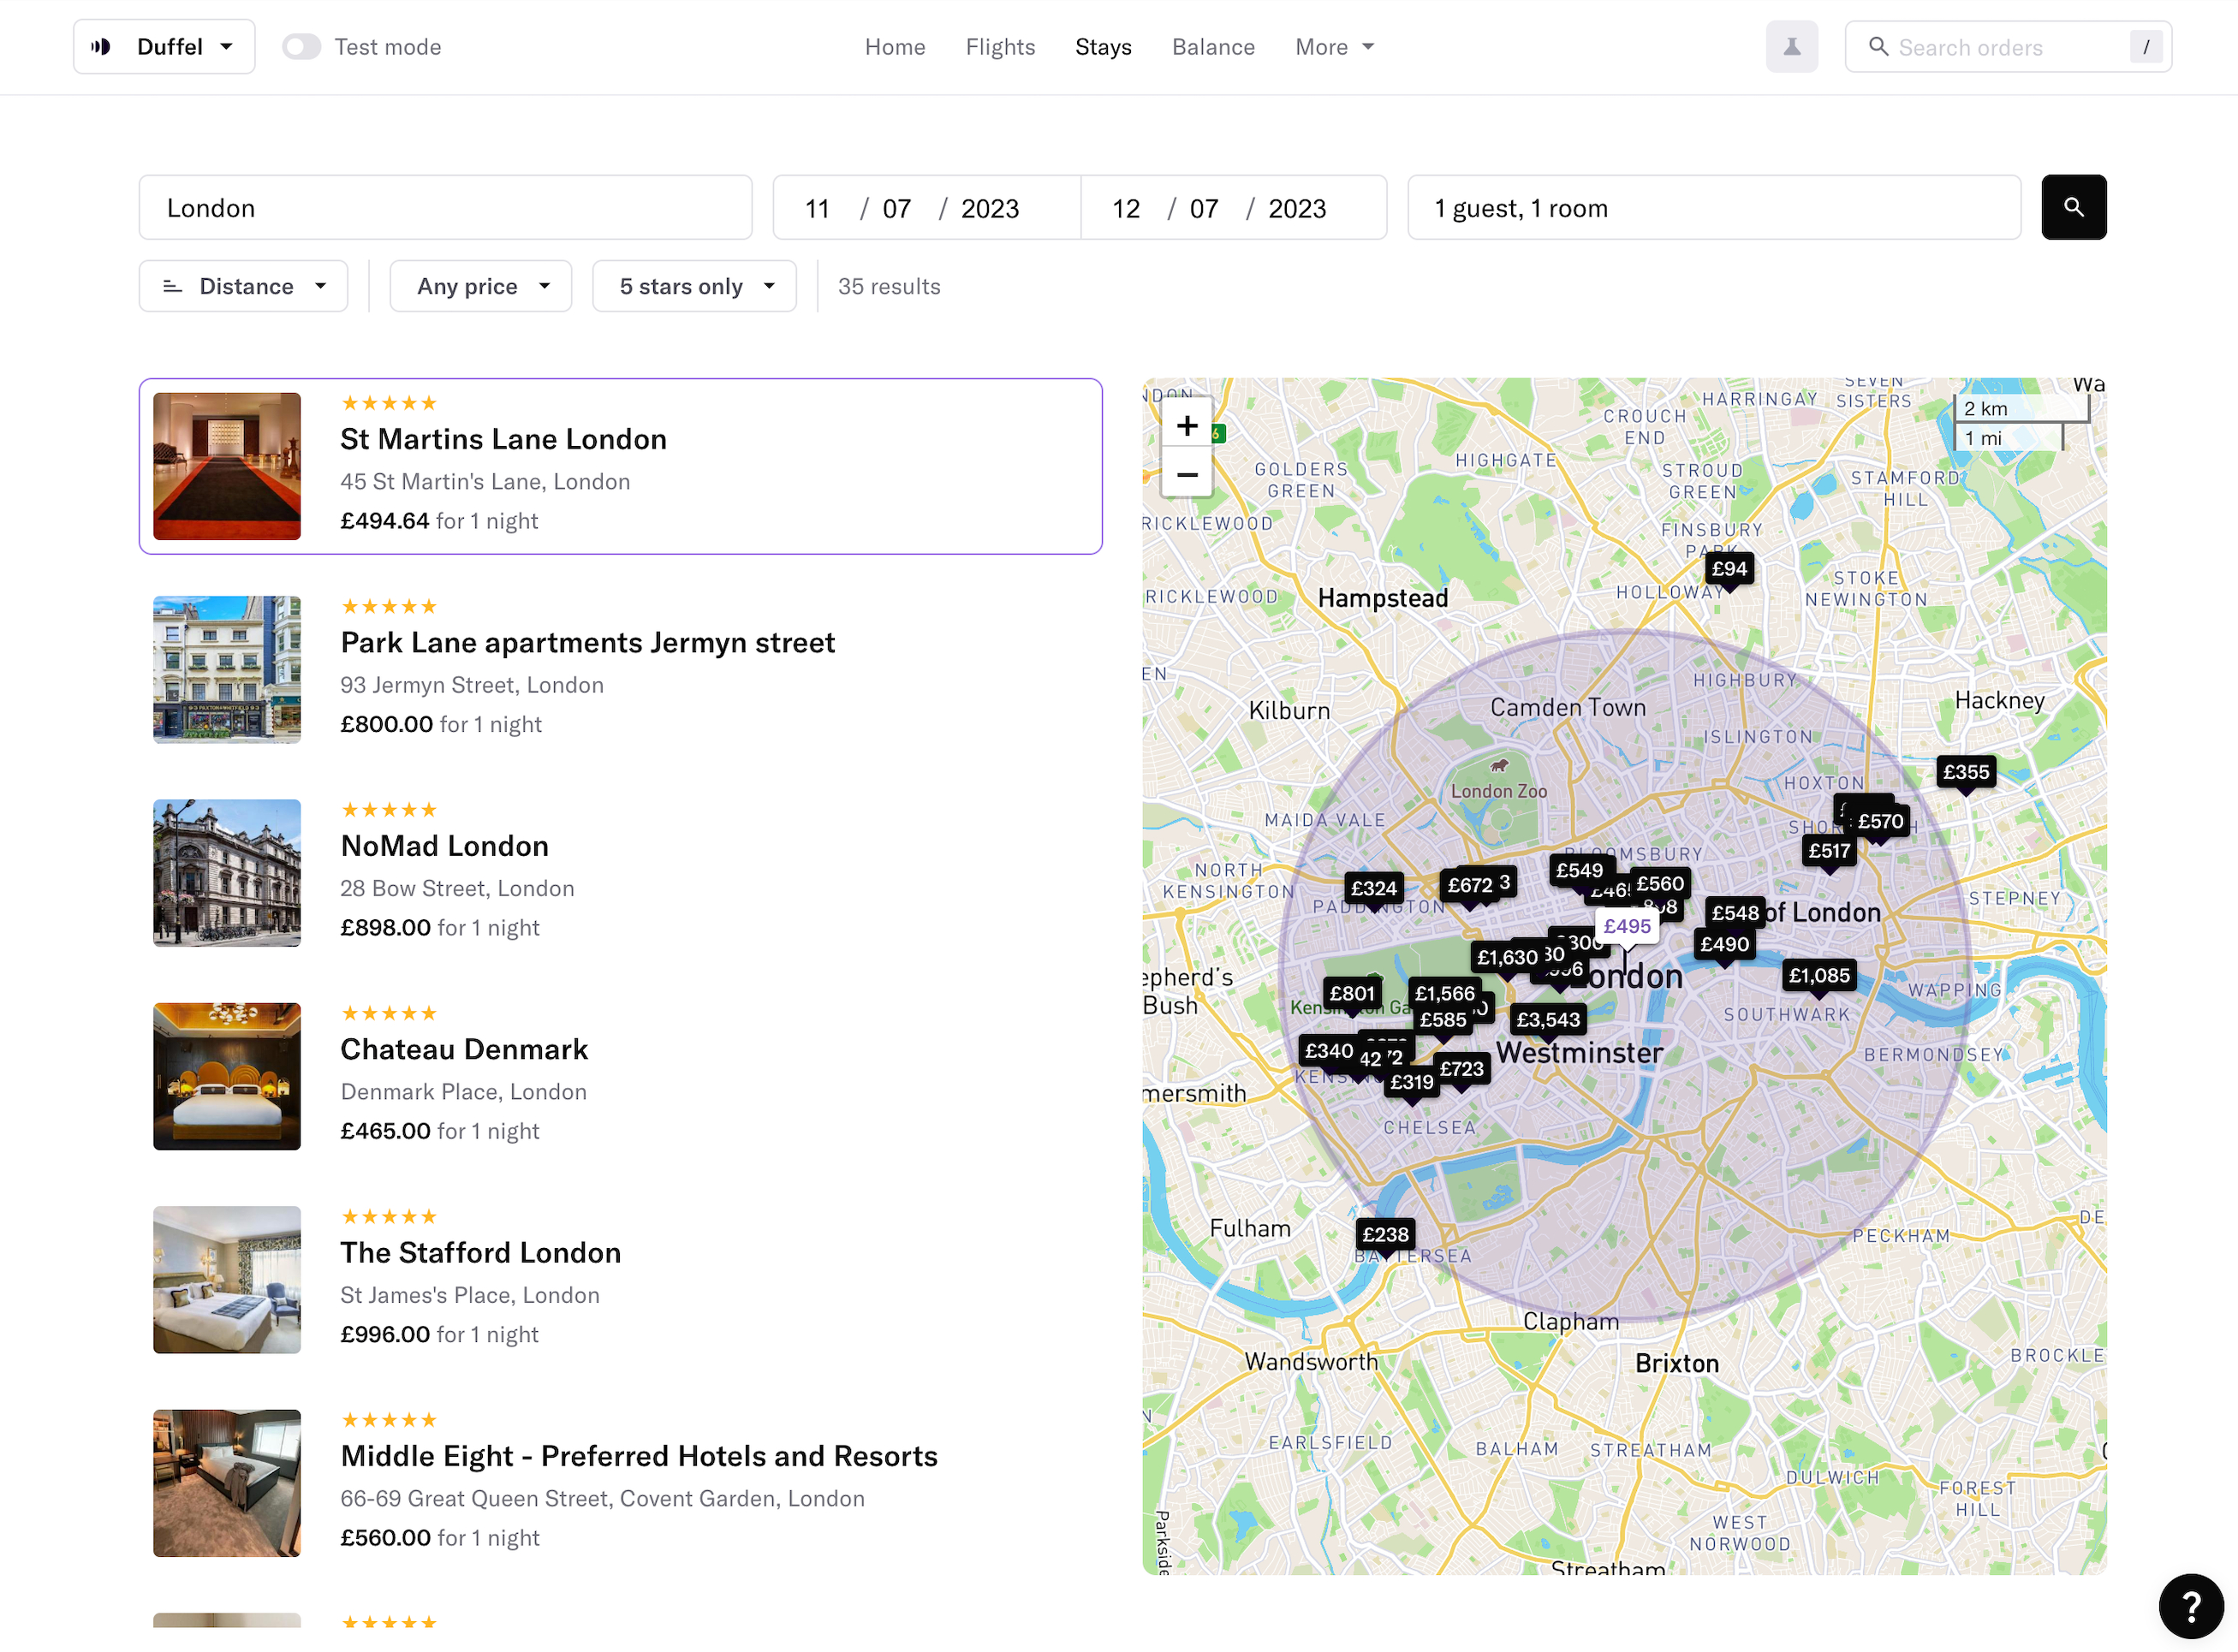Open the Distance sort dropdown
2238x1652 pixels.
(x=243, y=286)
